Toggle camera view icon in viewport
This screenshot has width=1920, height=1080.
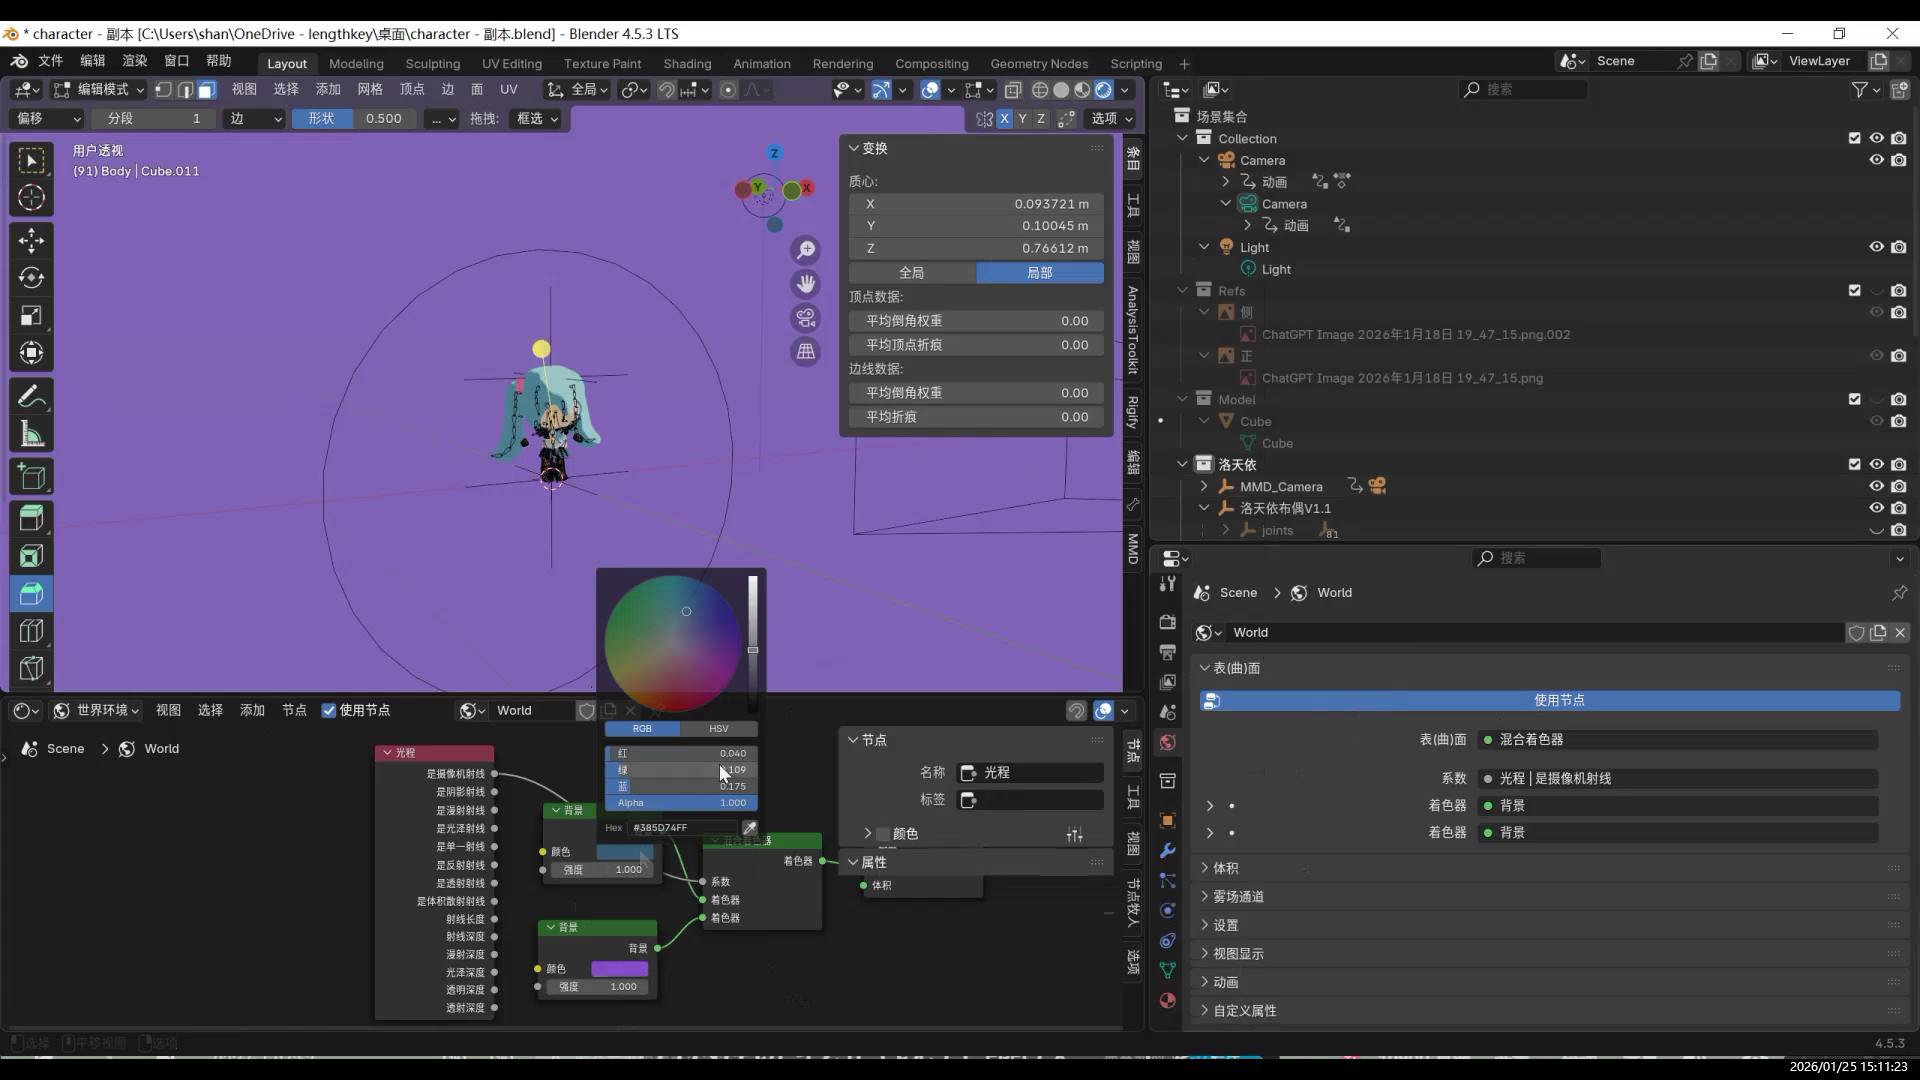click(805, 318)
